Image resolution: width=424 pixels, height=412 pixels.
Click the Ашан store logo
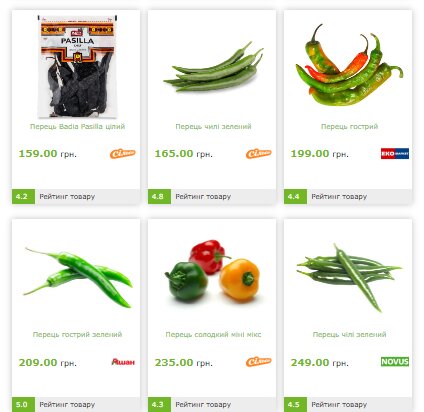point(123,362)
